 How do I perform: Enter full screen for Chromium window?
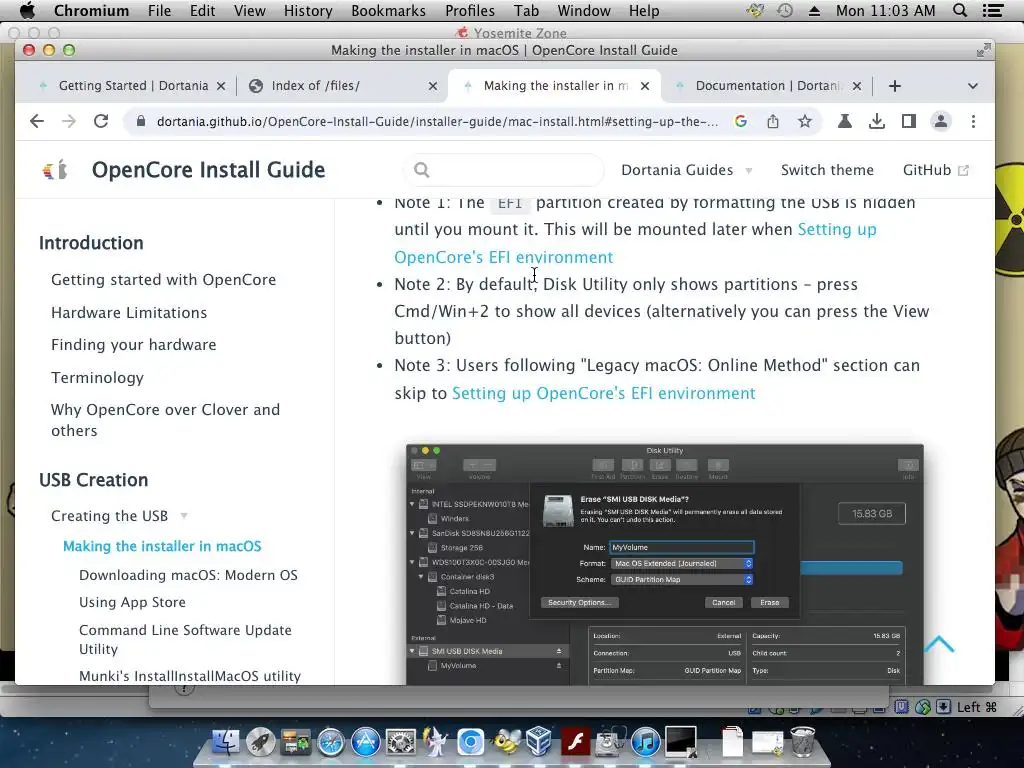click(983, 50)
